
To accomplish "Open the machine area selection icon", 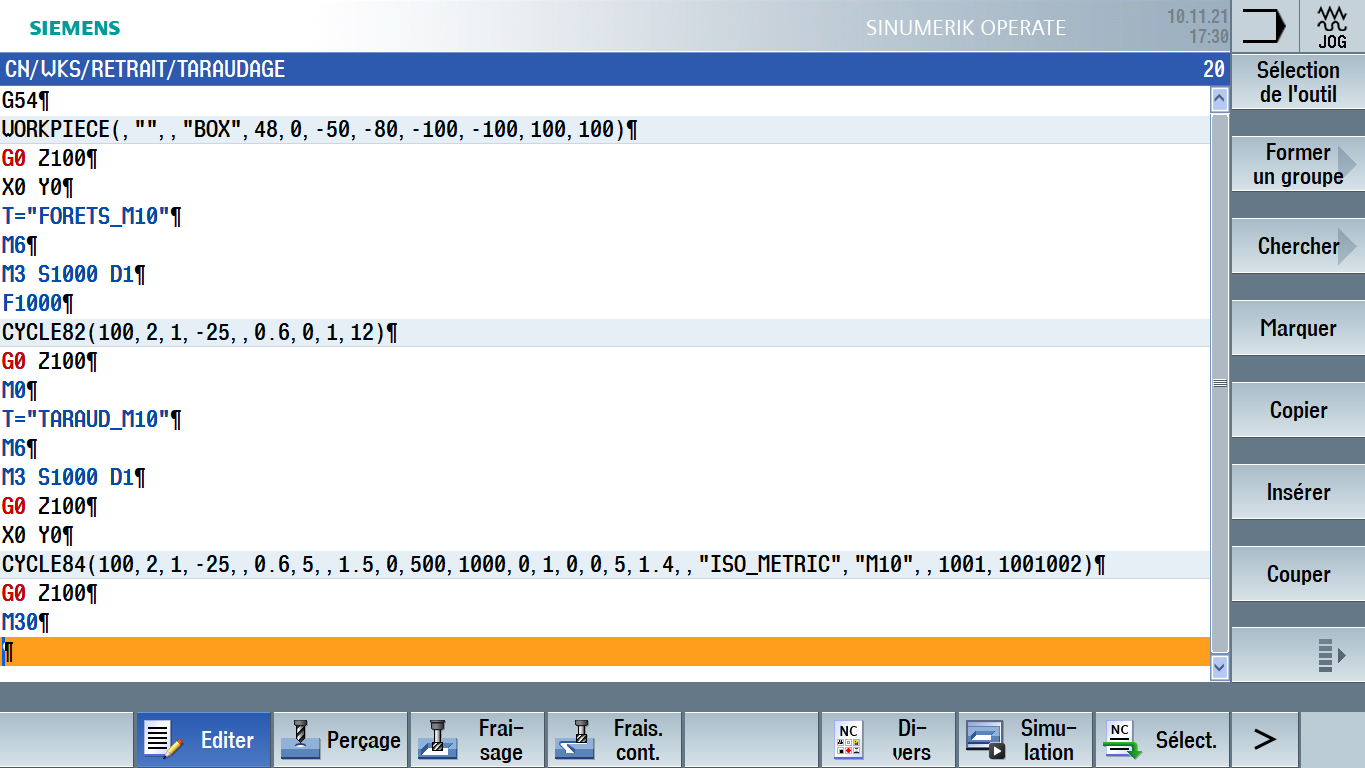I will click(x=1264, y=26).
